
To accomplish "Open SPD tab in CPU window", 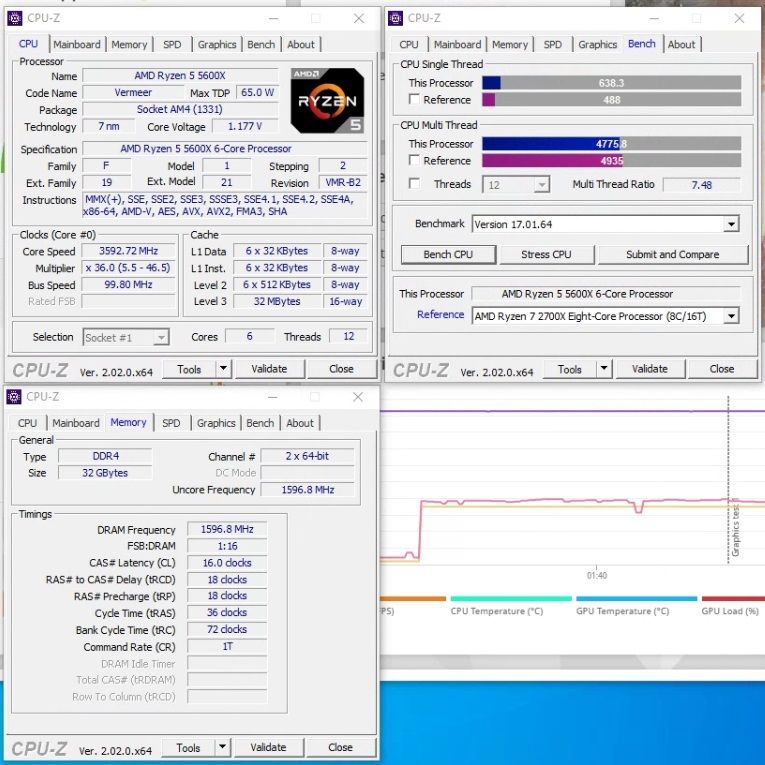I will pyautogui.click(x=172, y=44).
